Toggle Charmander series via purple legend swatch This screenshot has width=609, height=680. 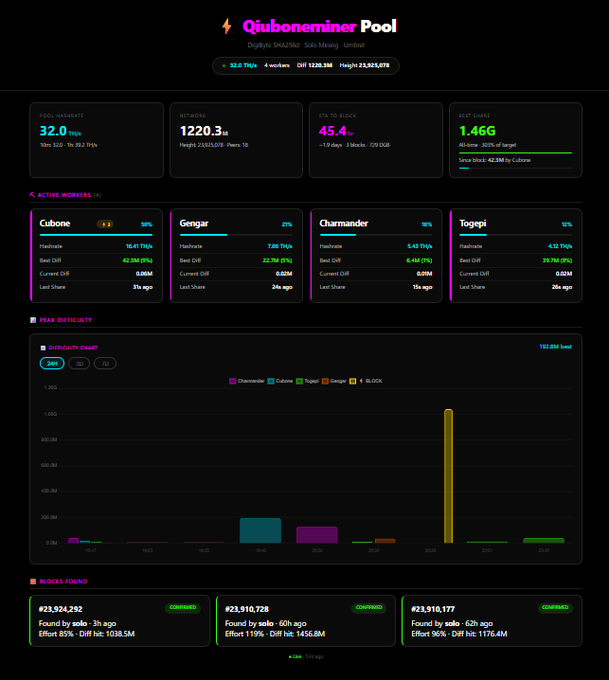pyautogui.click(x=232, y=381)
